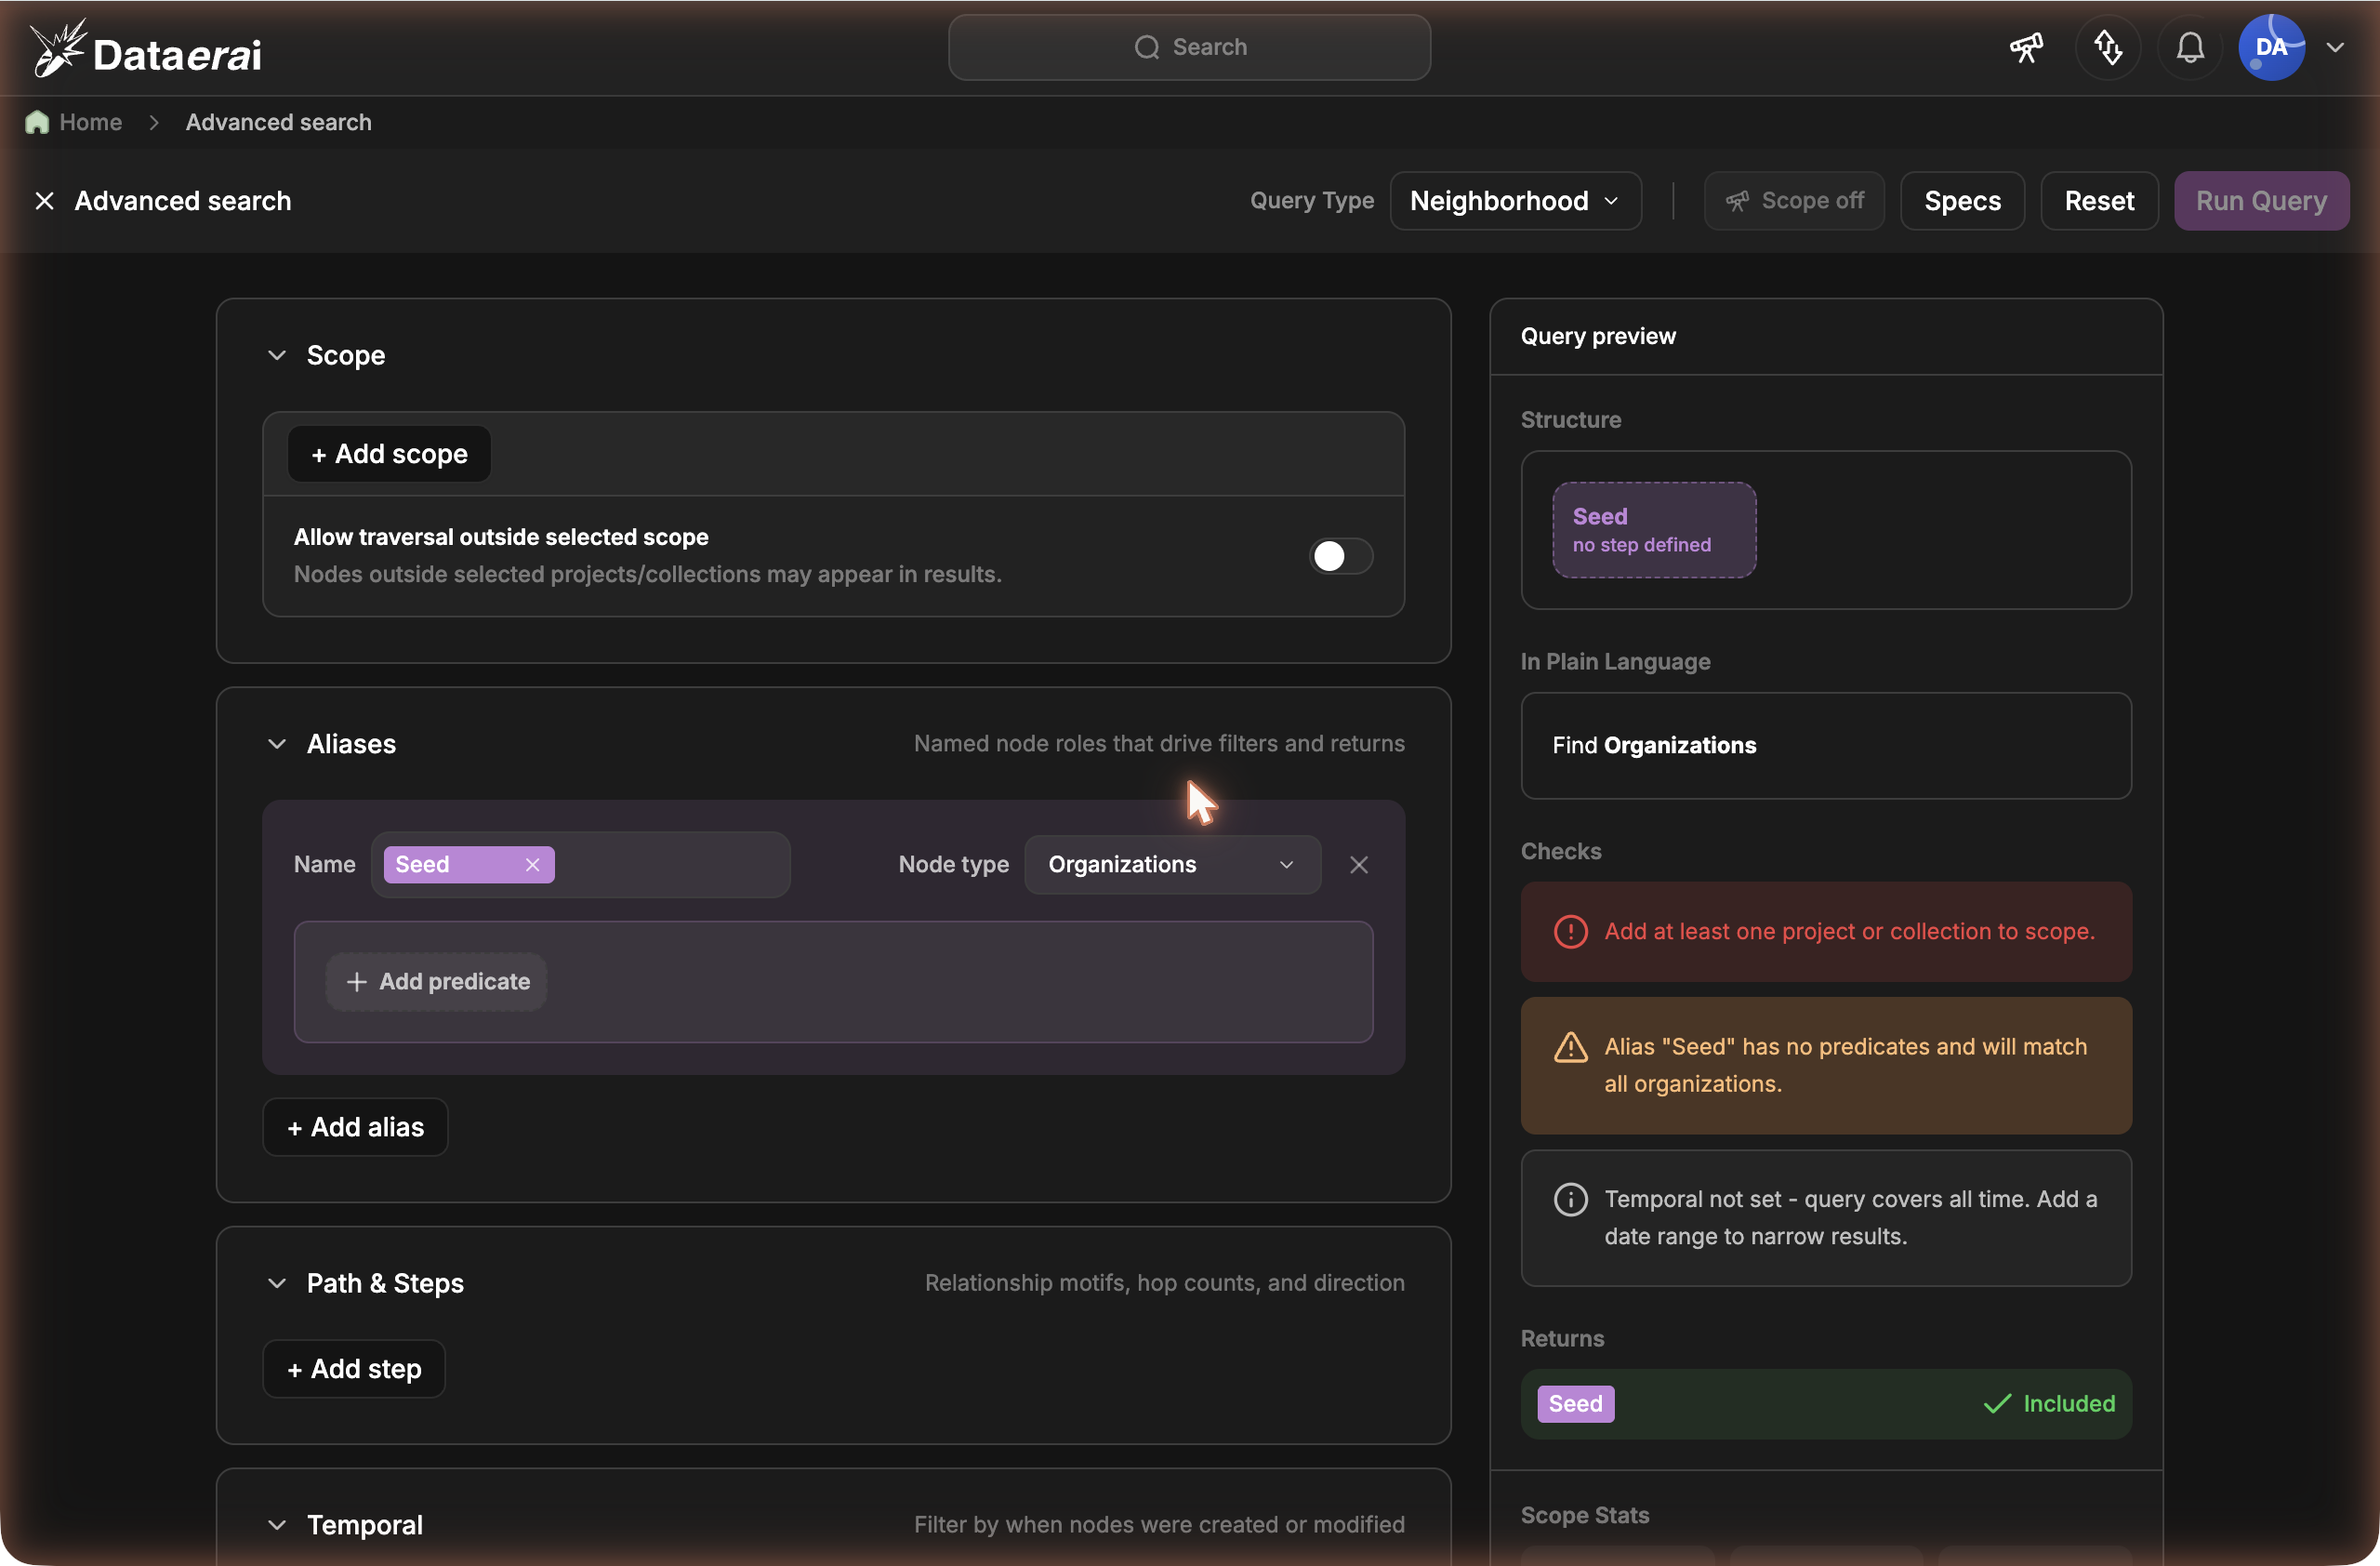Click the Home breadcrumb icon
Image resolution: width=2380 pixels, height=1566 pixels.
[37, 122]
